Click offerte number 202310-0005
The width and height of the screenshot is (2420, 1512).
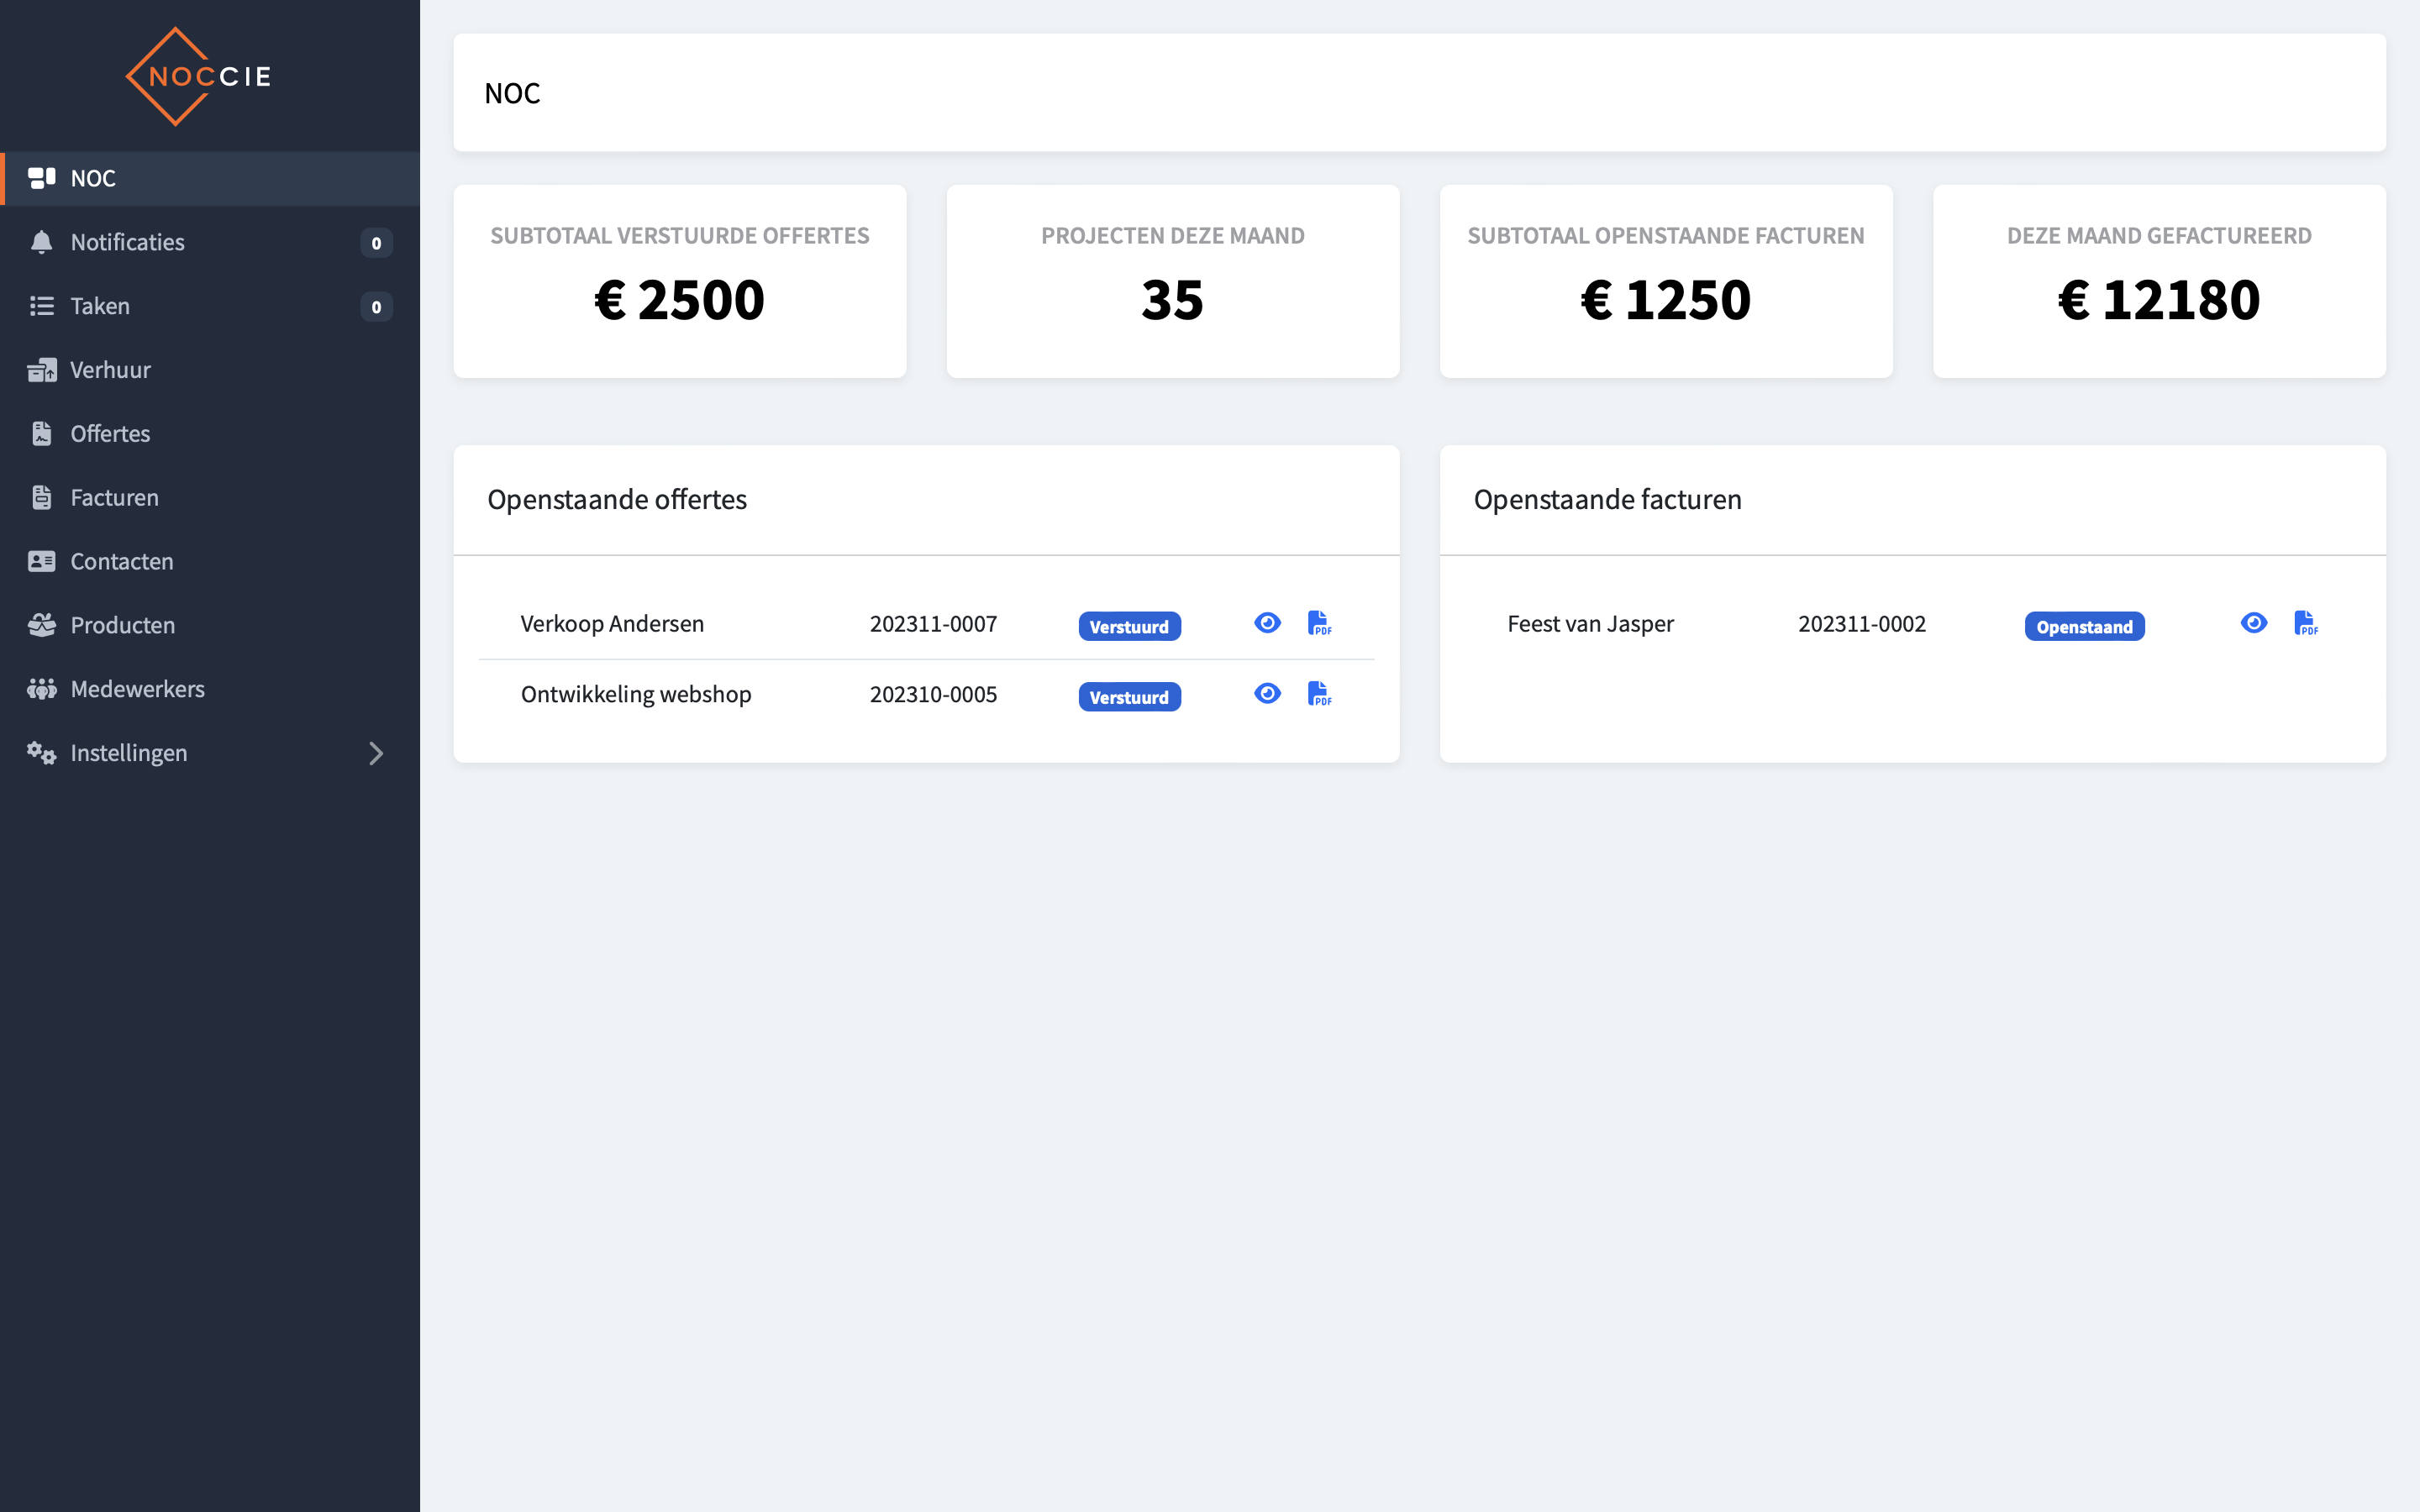[x=933, y=694]
